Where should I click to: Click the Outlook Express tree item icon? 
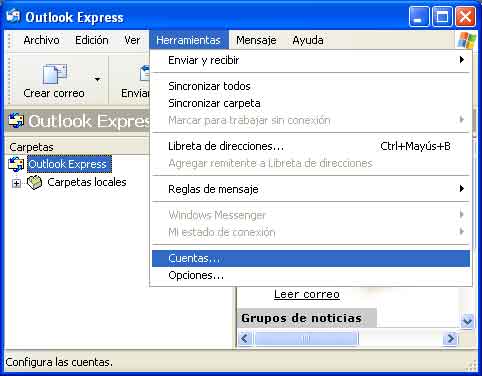[x=16, y=164]
